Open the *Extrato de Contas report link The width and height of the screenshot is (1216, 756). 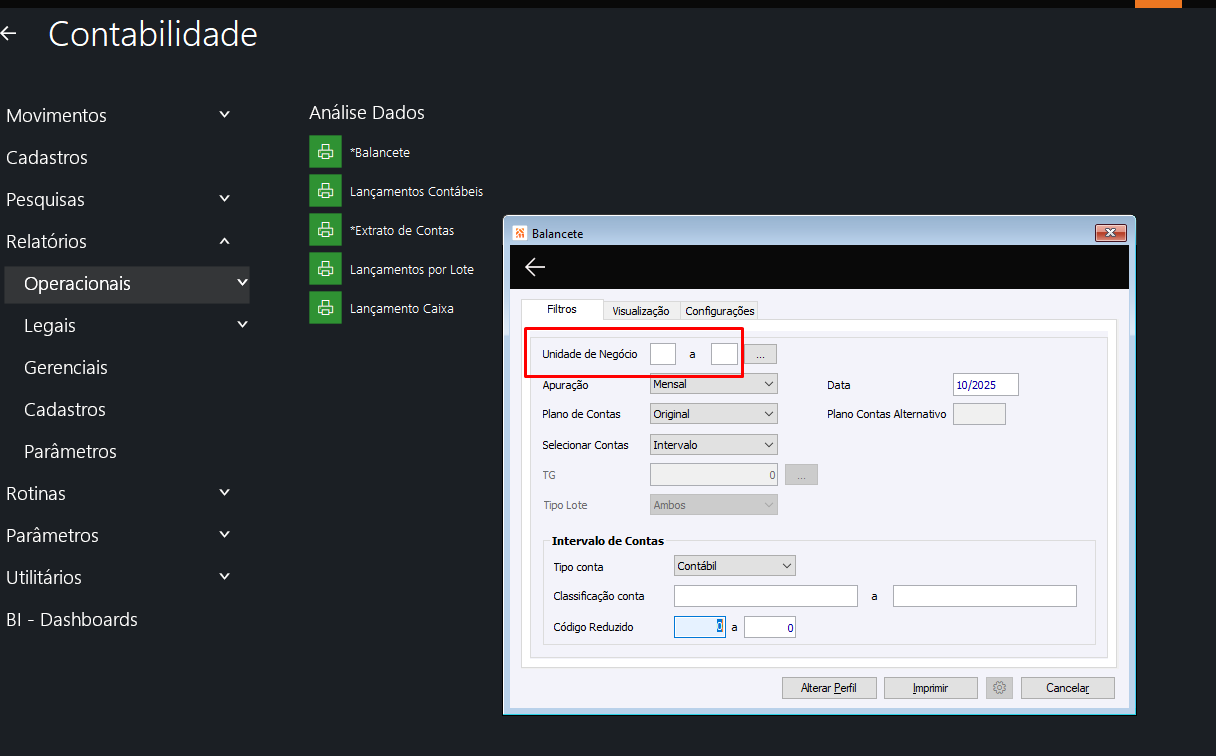pos(402,230)
